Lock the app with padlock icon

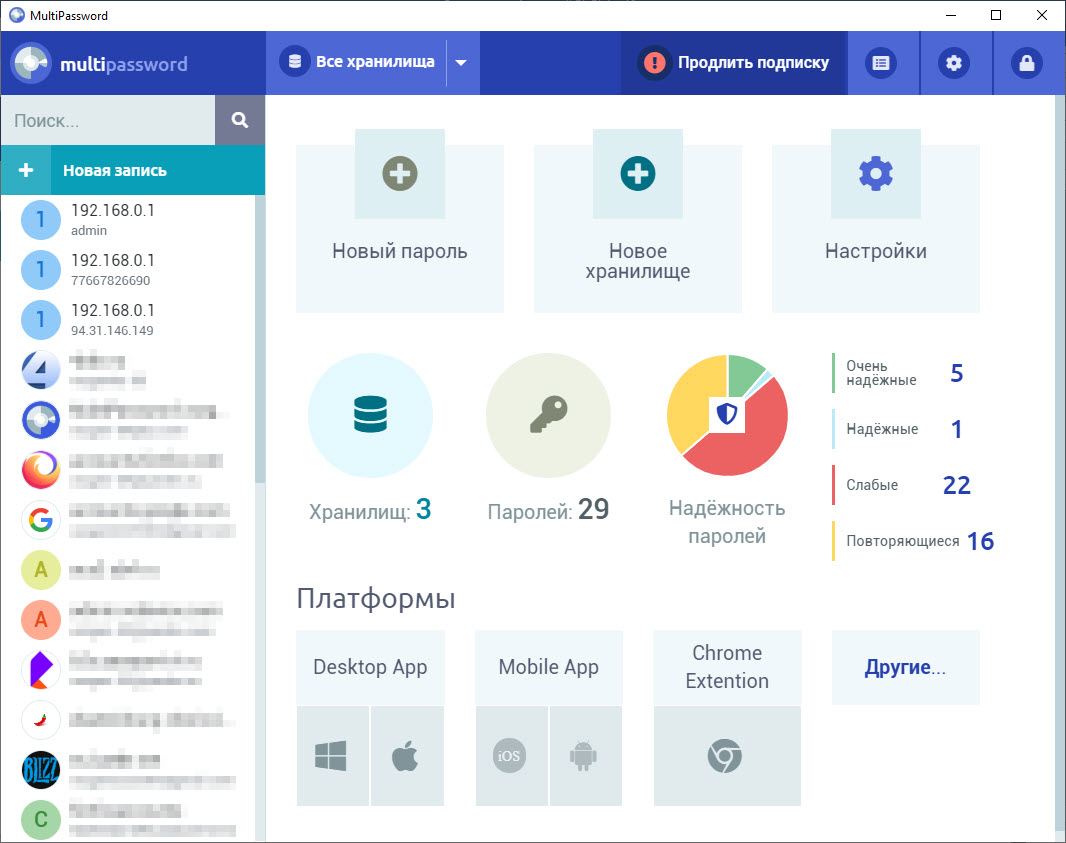(x=1027, y=63)
